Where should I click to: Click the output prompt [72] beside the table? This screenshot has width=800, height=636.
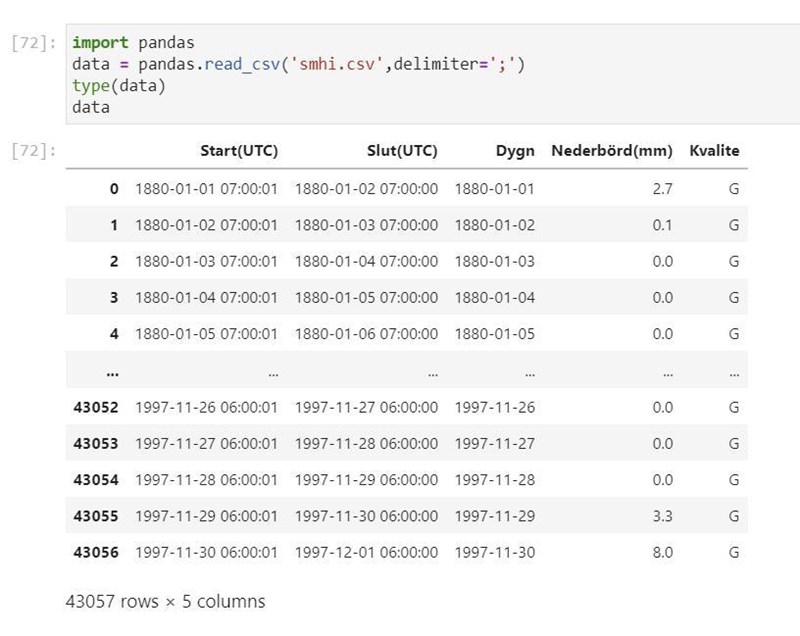tap(33, 152)
